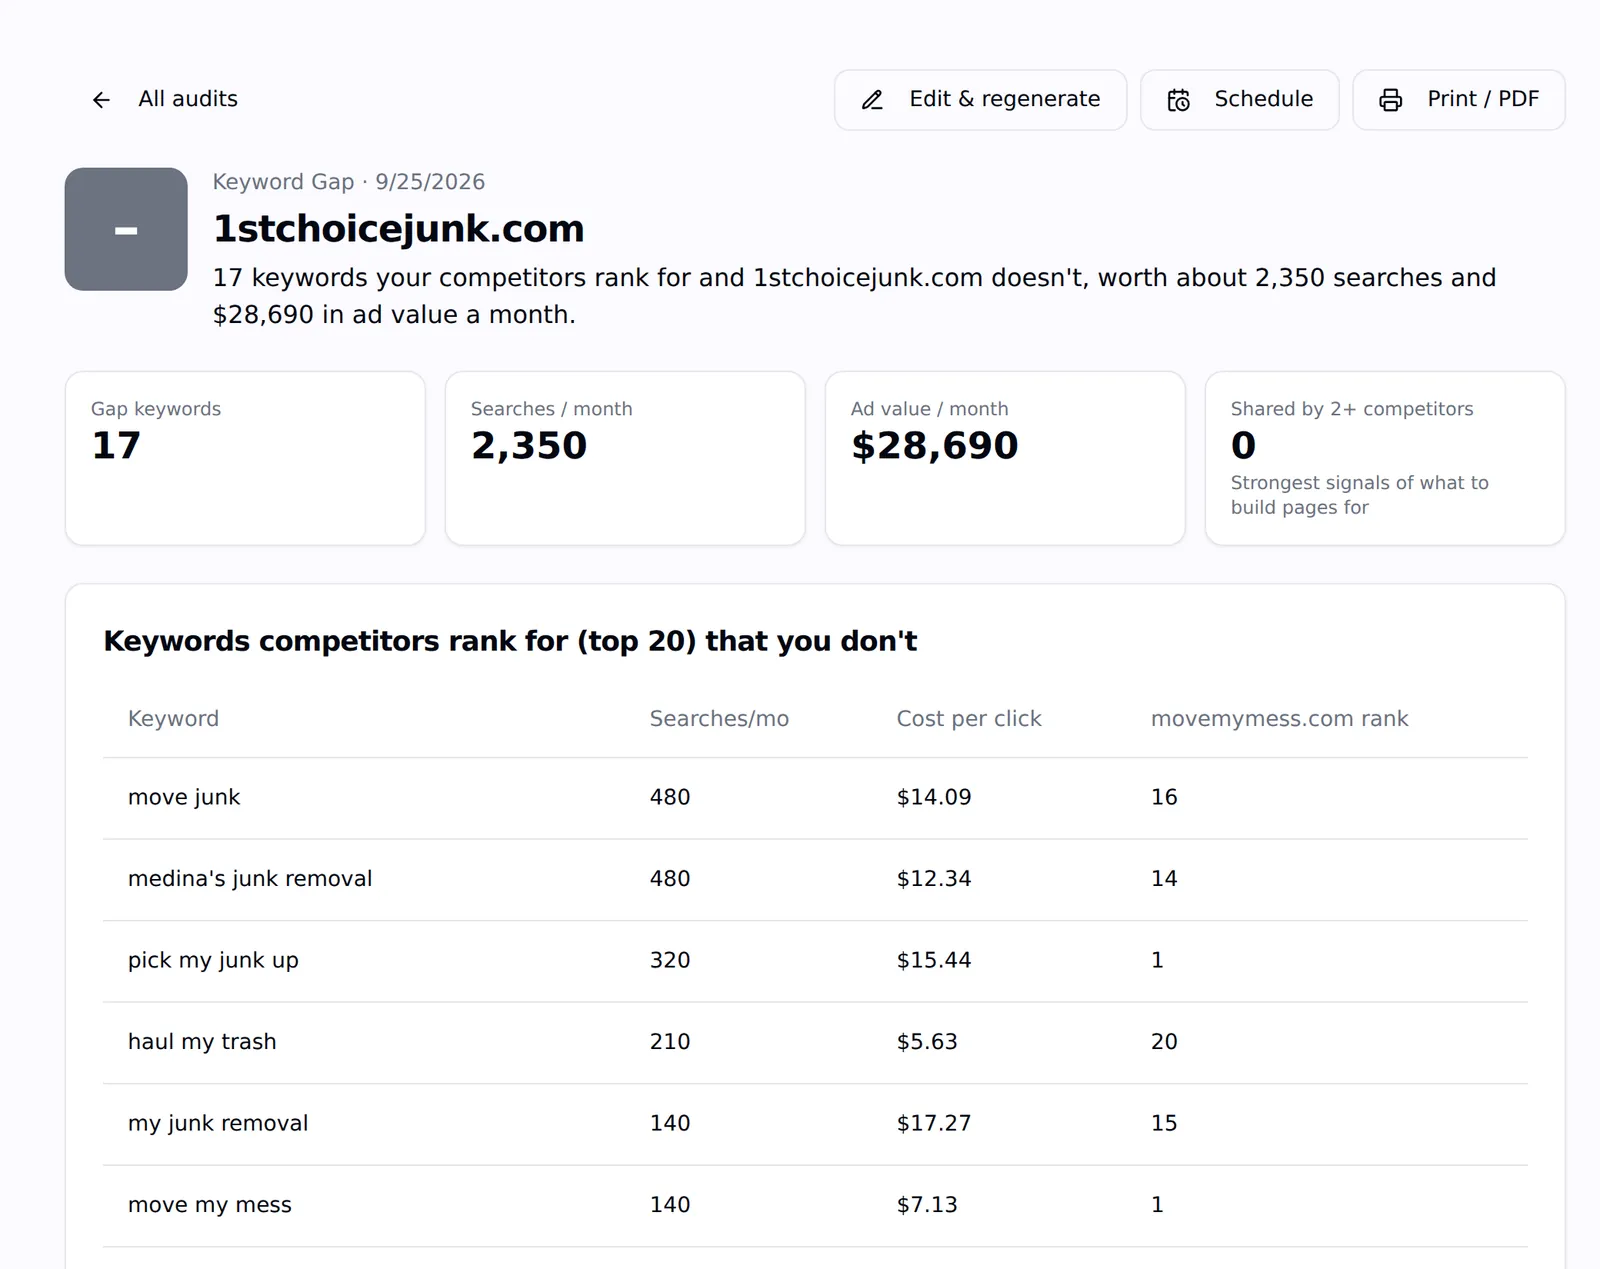Image resolution: width=1600 pixels, height=1269 pixels.
Task: Click rank 16 in move junk row
Action: [x=1164, y=798]
